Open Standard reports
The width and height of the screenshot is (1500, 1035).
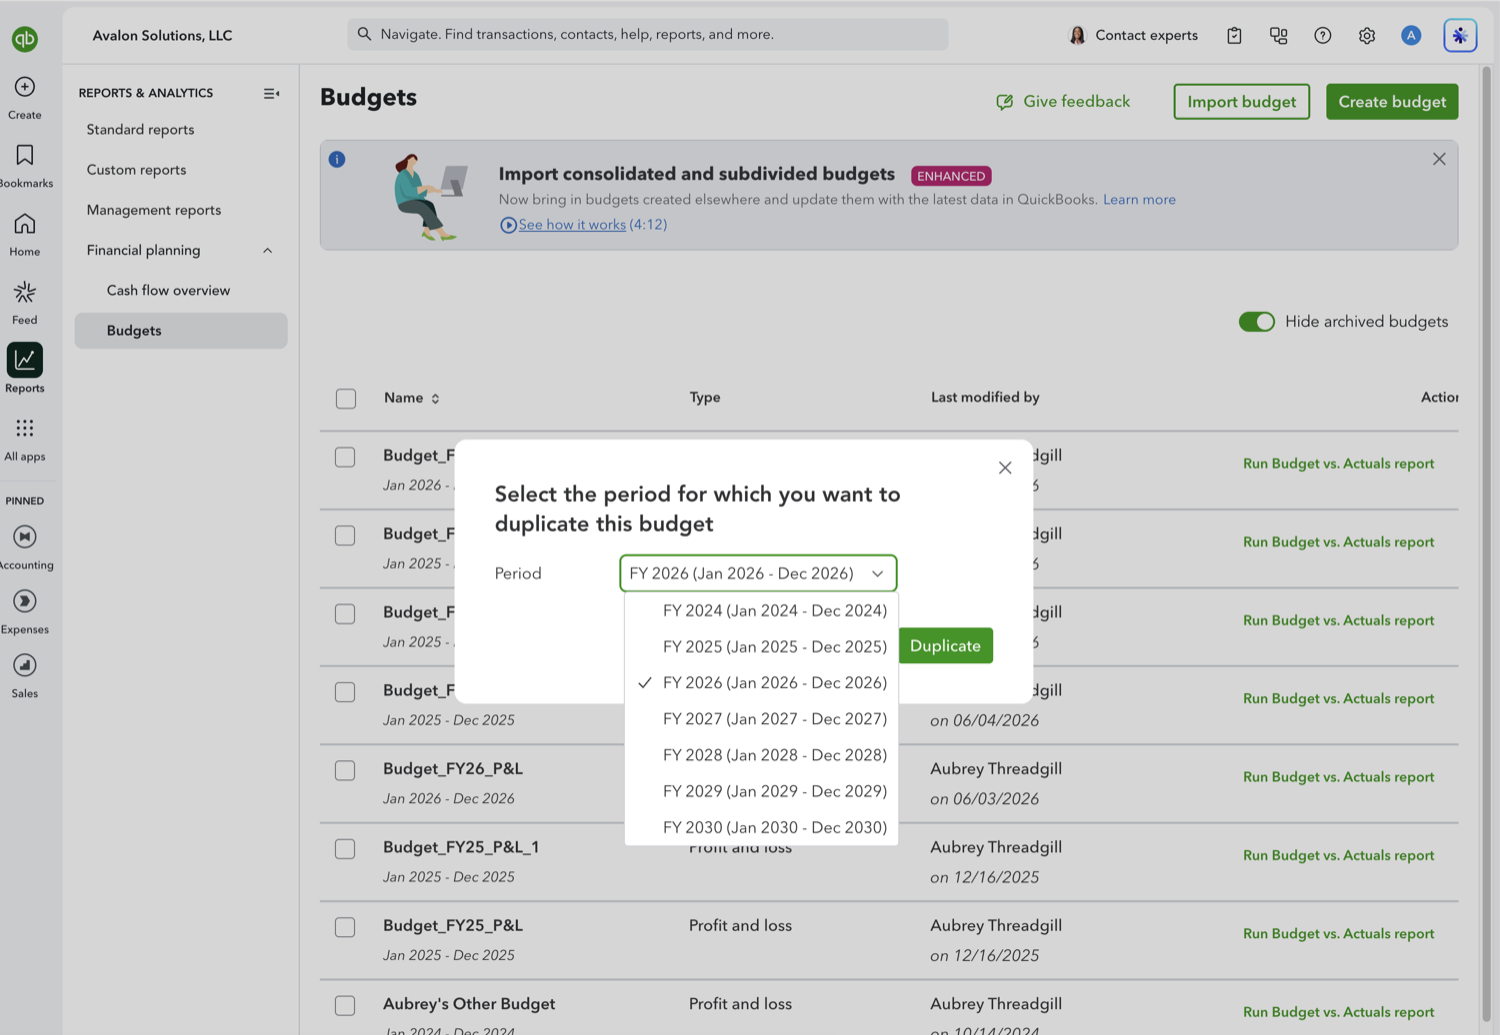140,130
